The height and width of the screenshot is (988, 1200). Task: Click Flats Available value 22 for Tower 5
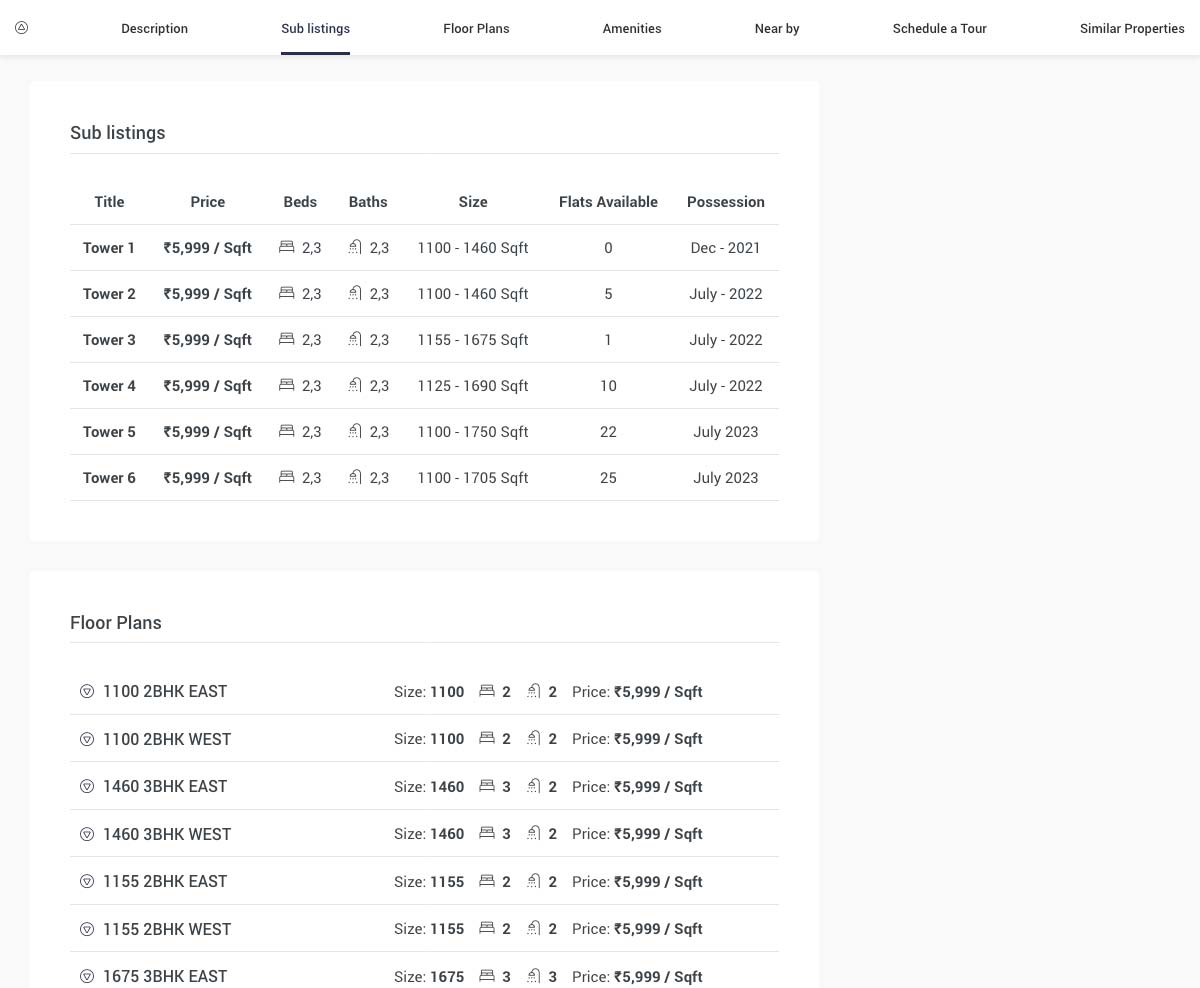608,432
